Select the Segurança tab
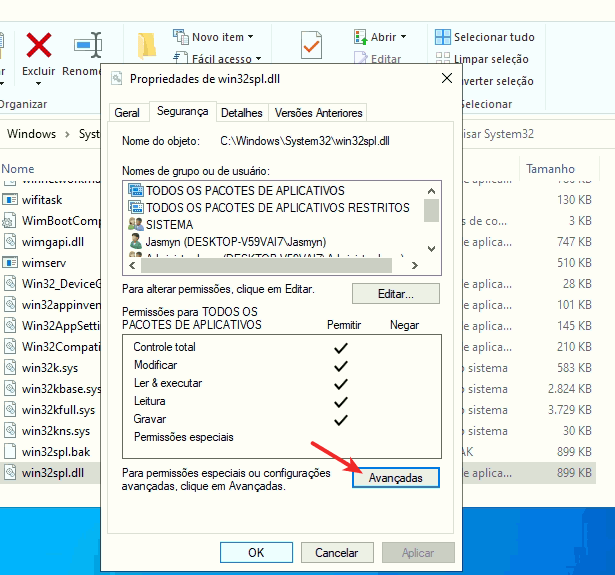 pos(182,111)
